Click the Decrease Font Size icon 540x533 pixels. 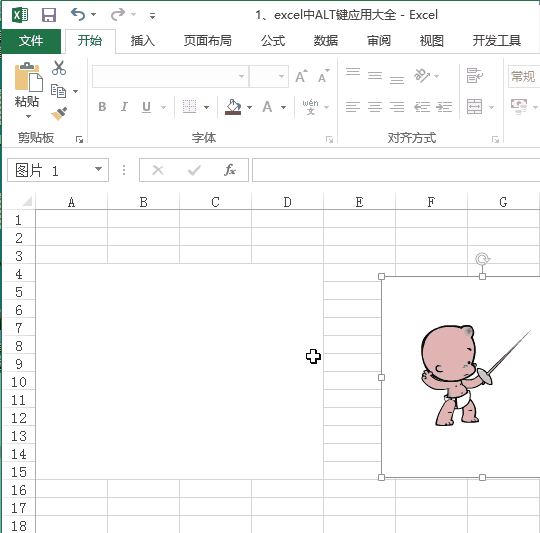click(x=323, y=76)
